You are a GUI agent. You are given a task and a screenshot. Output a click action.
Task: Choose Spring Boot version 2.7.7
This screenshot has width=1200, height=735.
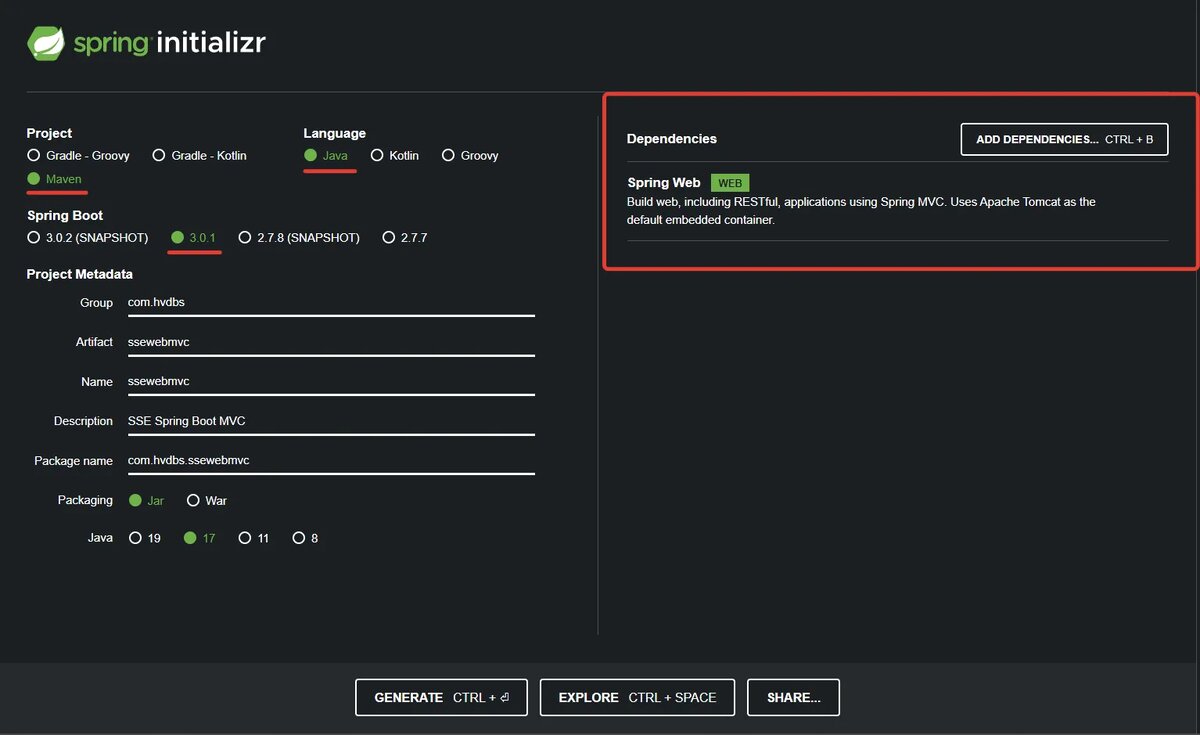click(x=404, y=238)
